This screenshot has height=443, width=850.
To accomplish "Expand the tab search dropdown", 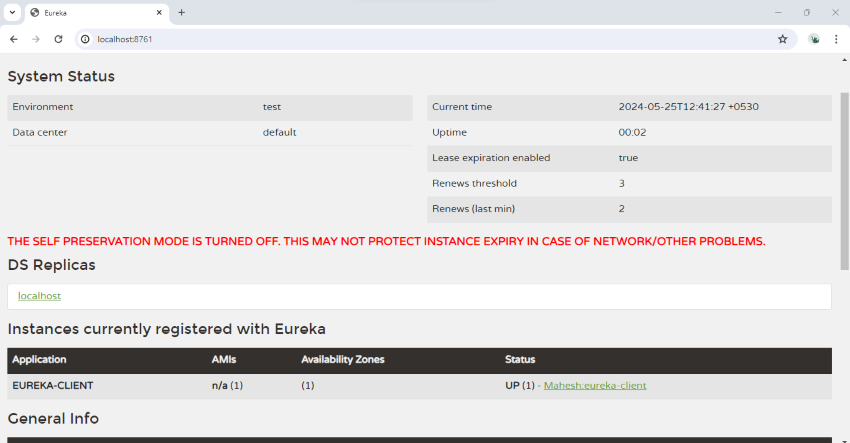I will pyautogui.click(x=12, y=12).
